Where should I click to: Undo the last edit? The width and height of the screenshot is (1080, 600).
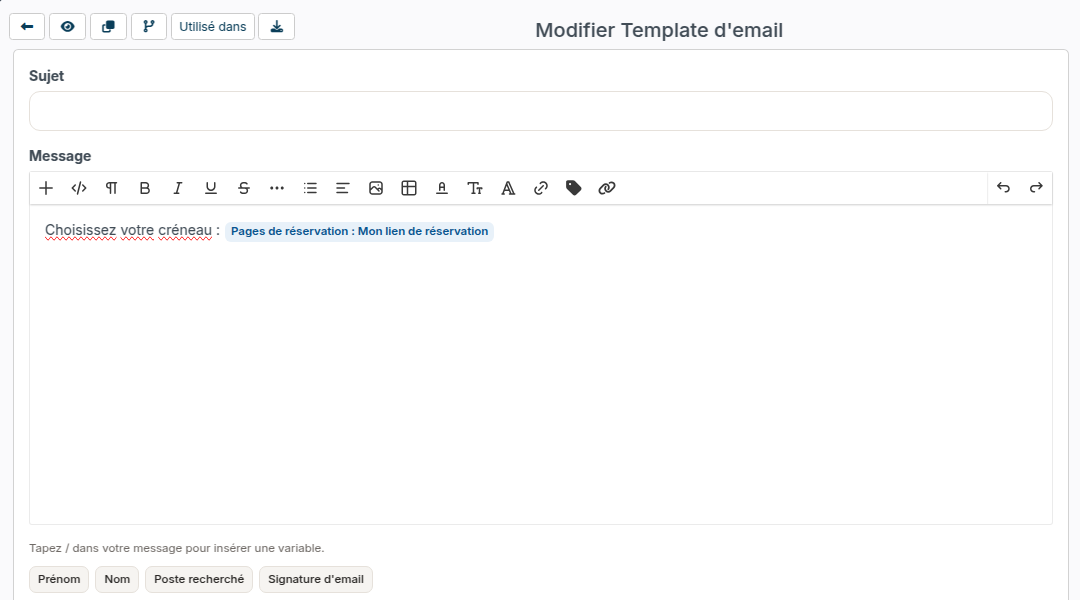(1004, 188)
